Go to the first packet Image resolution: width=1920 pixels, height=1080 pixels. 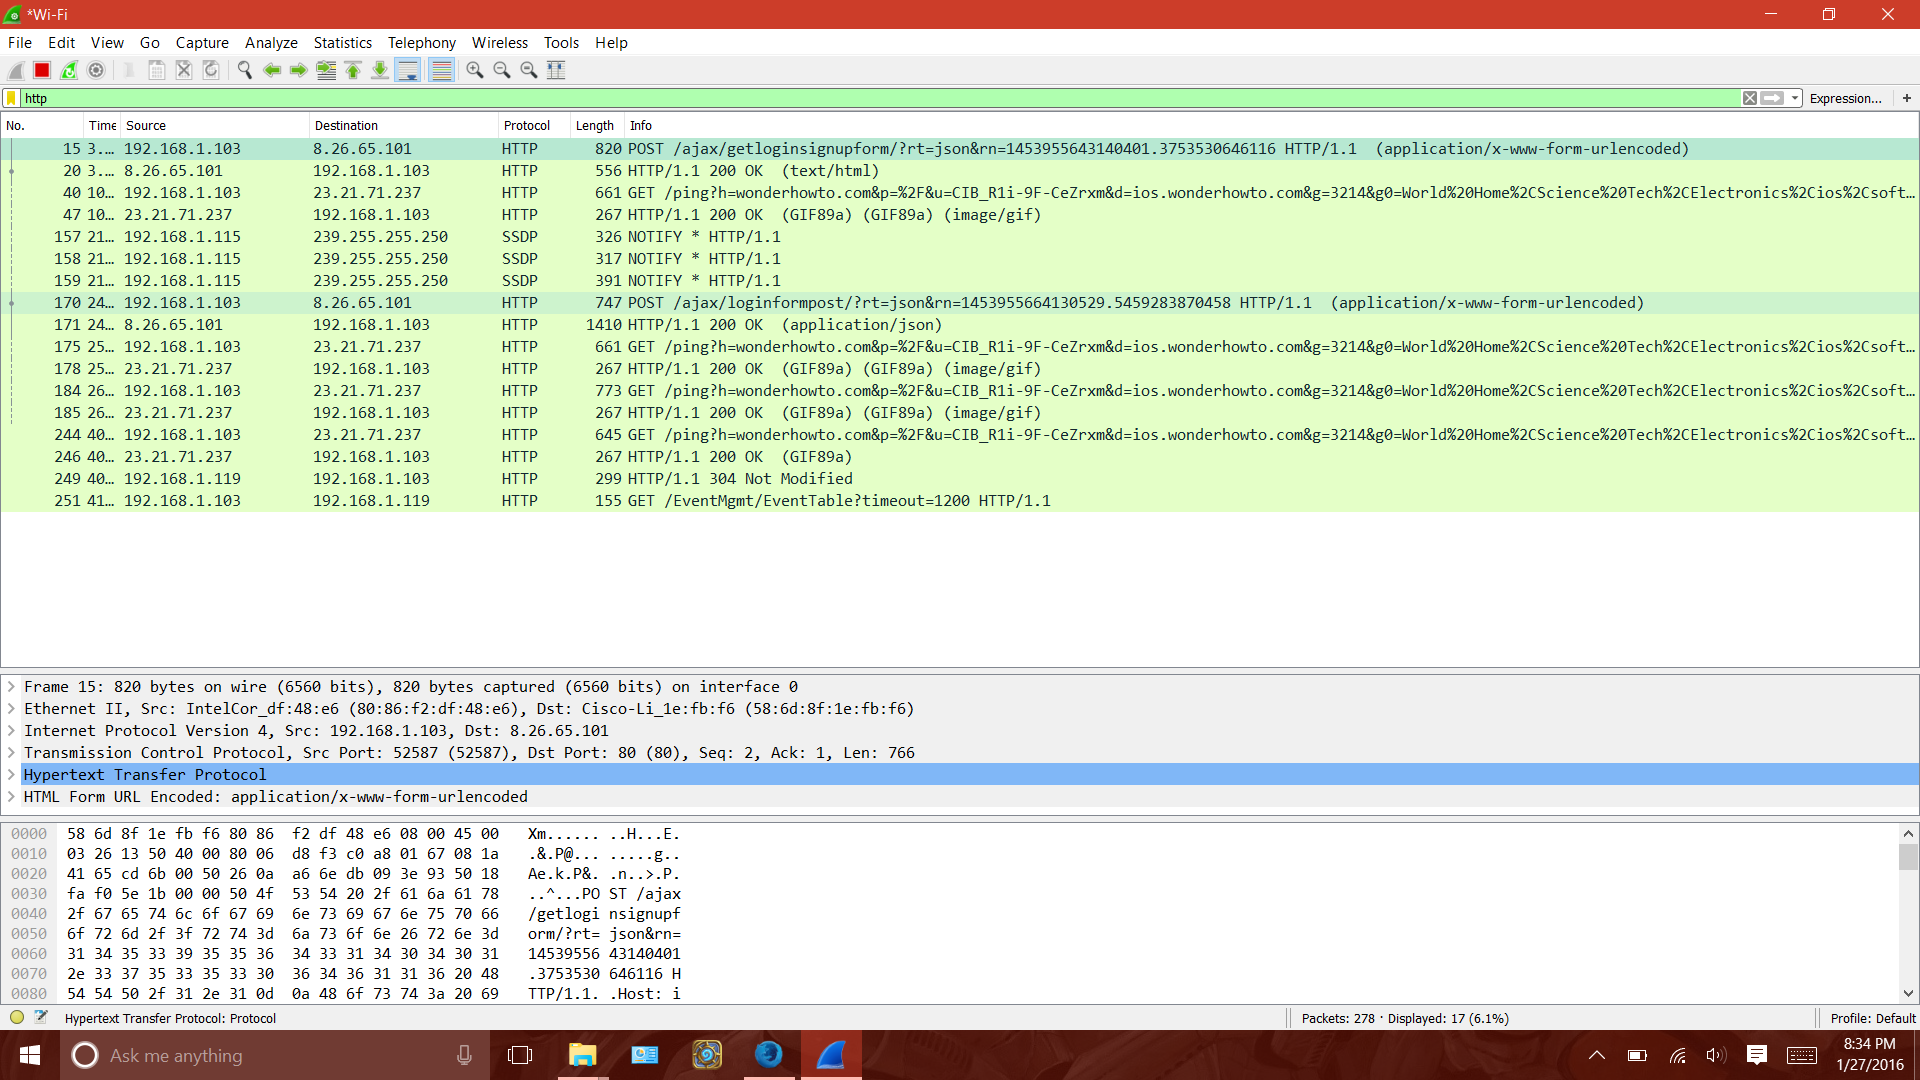click(x=353, y=70)
